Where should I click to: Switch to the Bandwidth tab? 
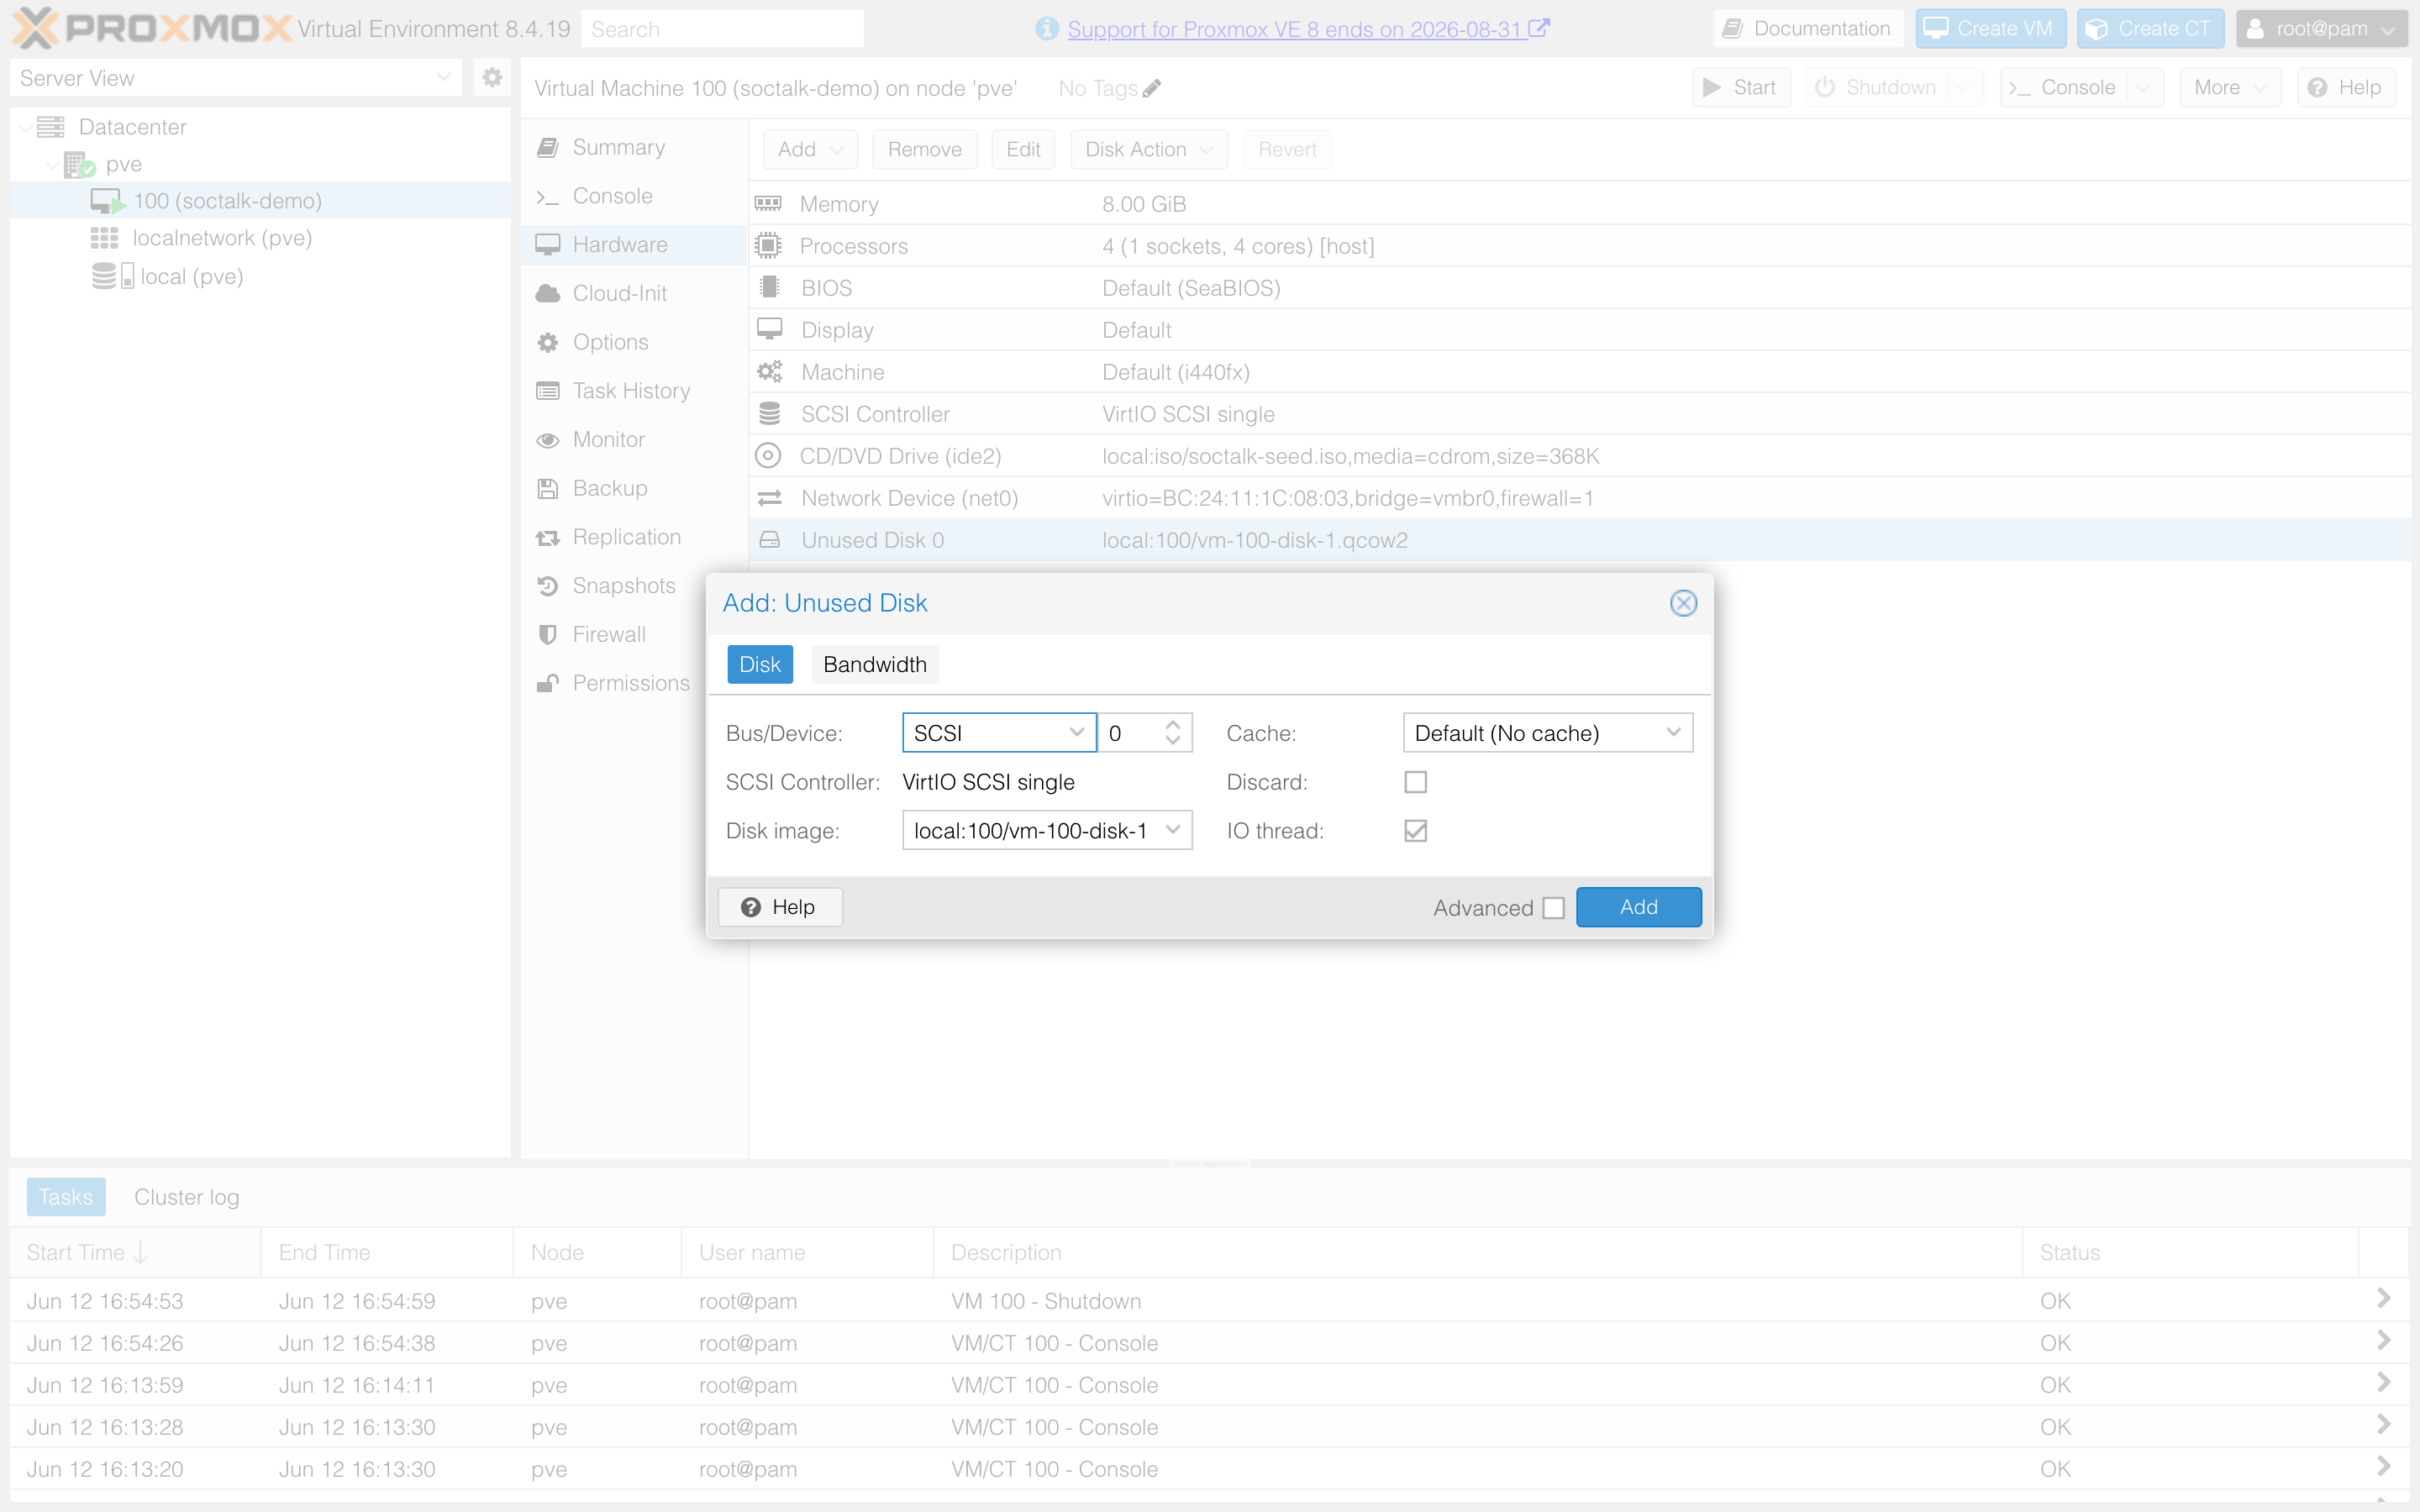(x=875, y=665)
